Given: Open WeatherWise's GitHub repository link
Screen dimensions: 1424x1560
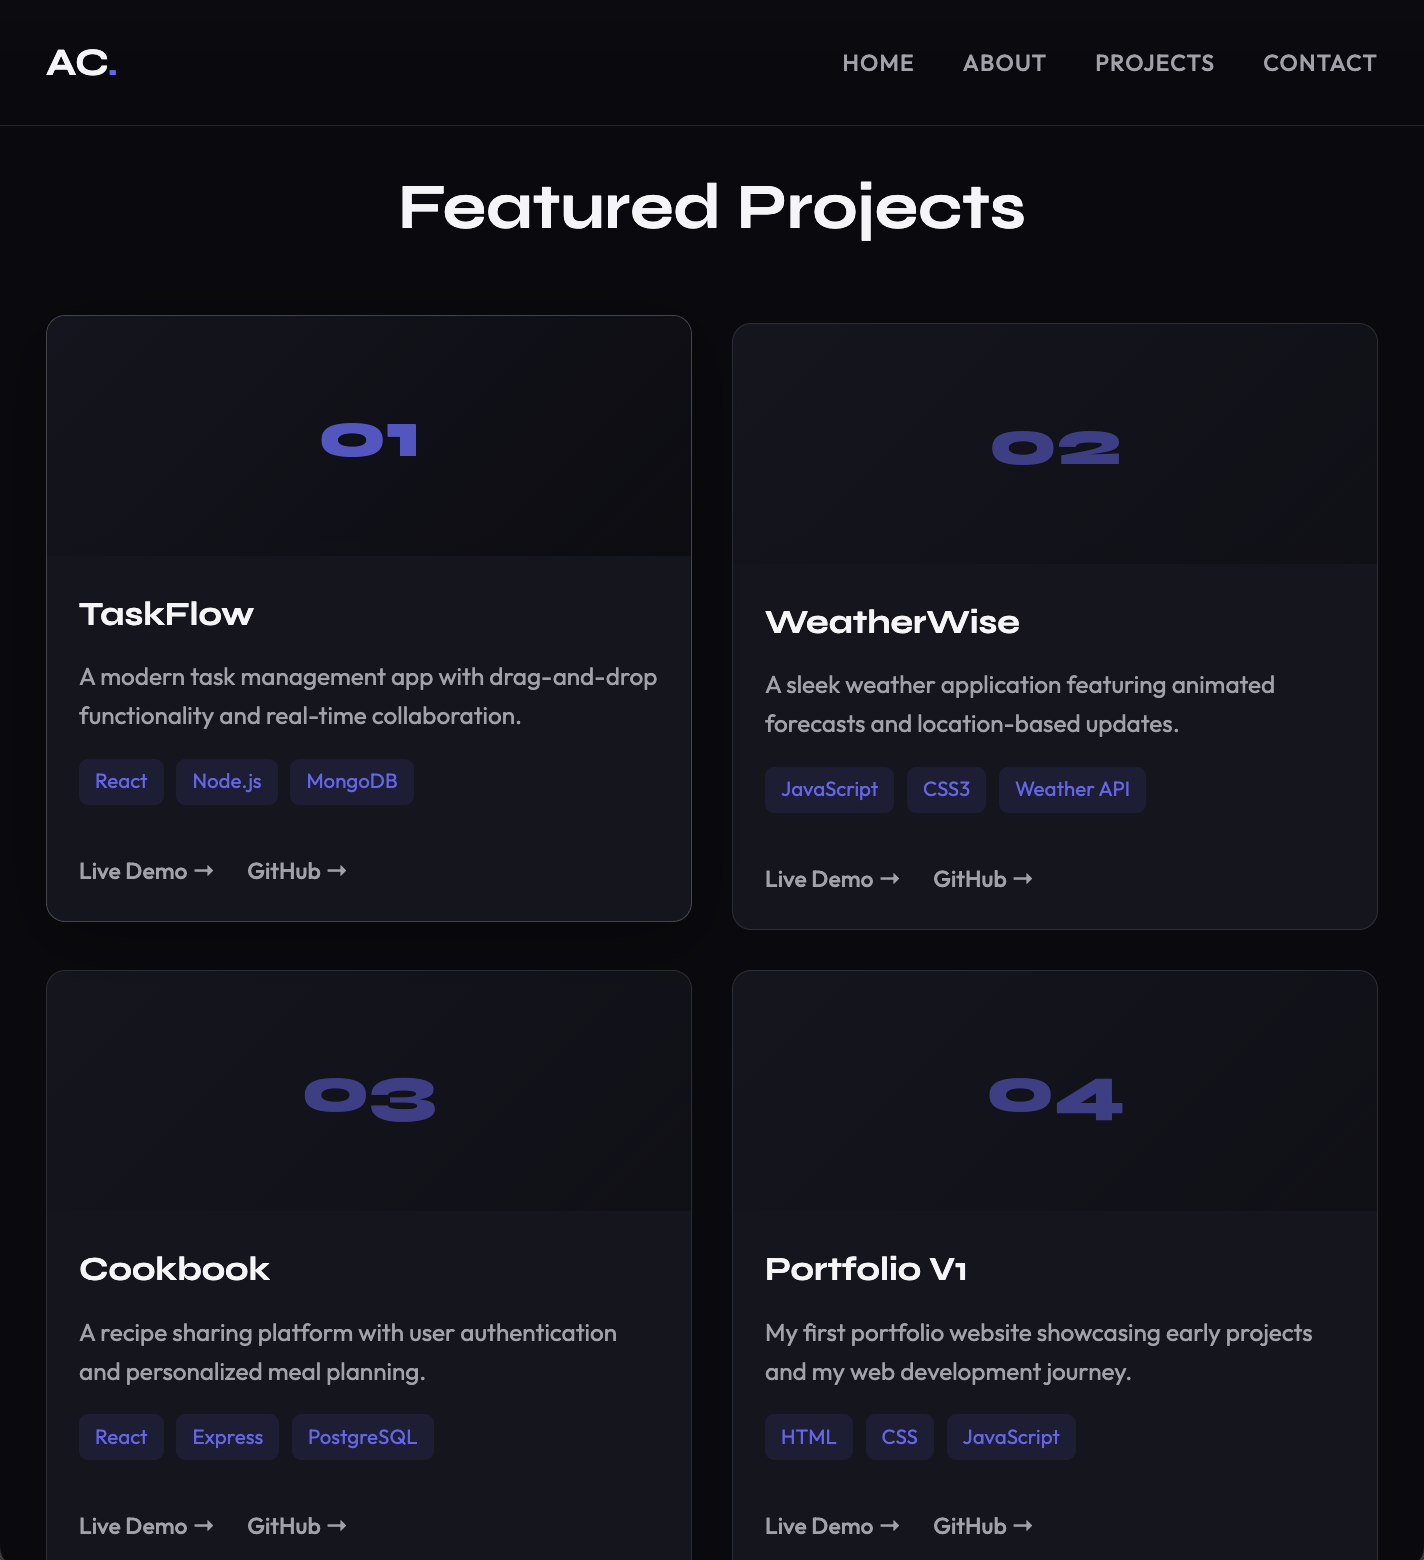Looking at the screenshot, I should pos(969,878).
